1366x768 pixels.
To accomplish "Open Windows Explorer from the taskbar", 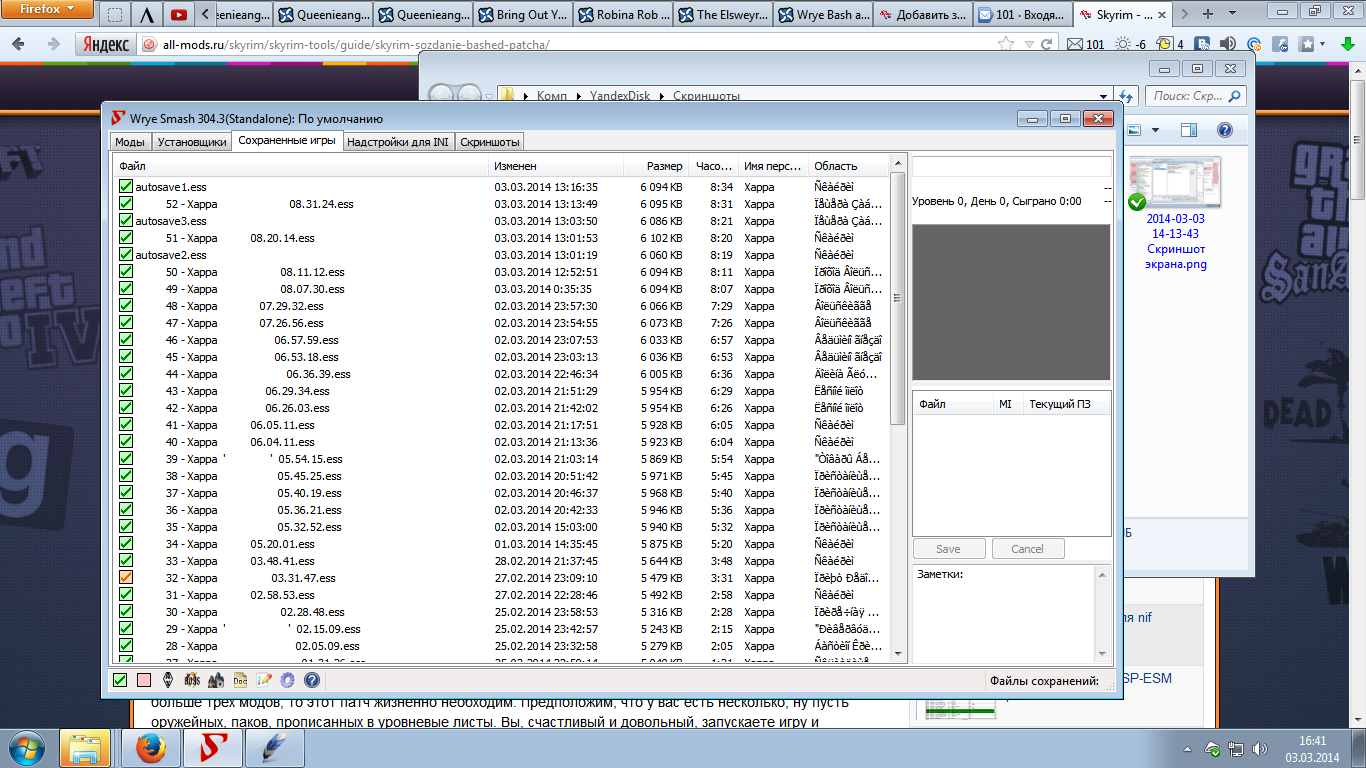I will 85,748.
